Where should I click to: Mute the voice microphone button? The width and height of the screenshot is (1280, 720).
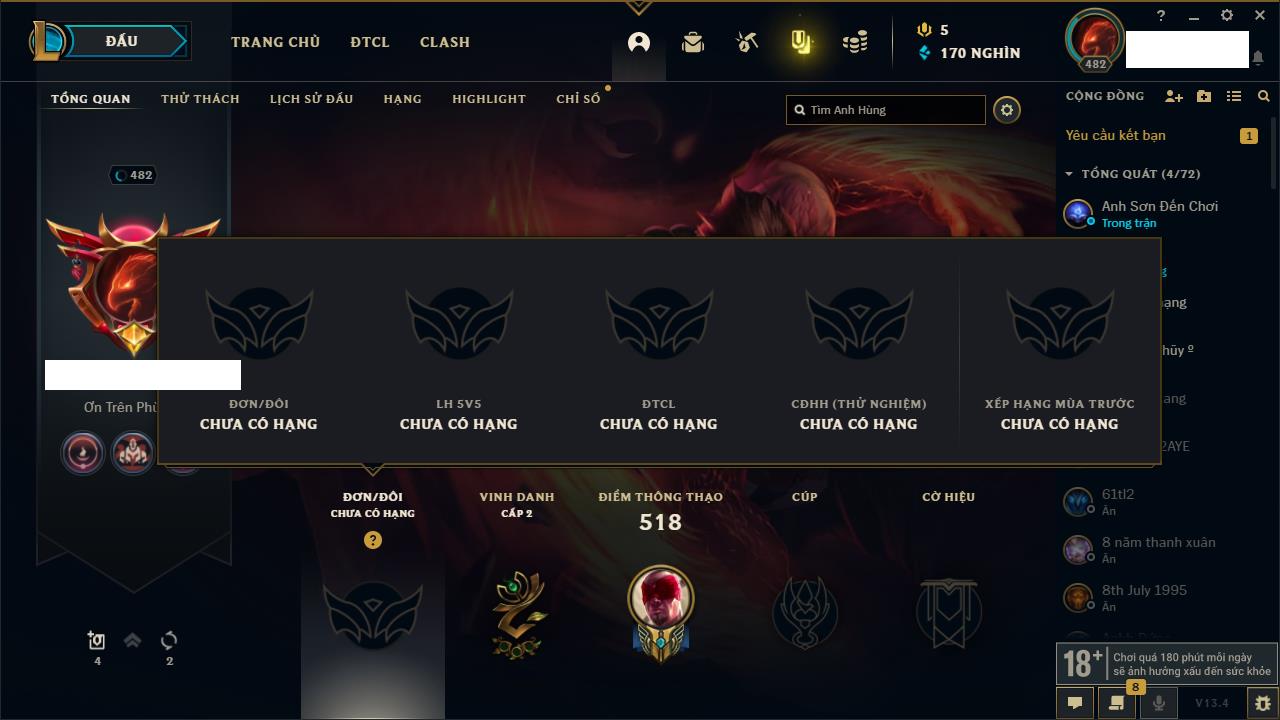[x=1158, y=703]
